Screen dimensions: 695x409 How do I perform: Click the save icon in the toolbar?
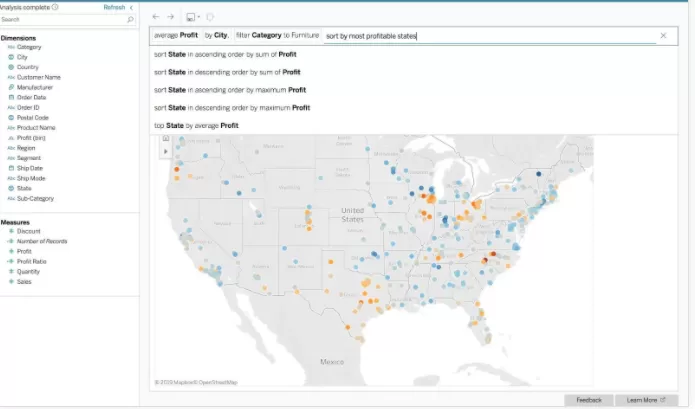point(189,17)
